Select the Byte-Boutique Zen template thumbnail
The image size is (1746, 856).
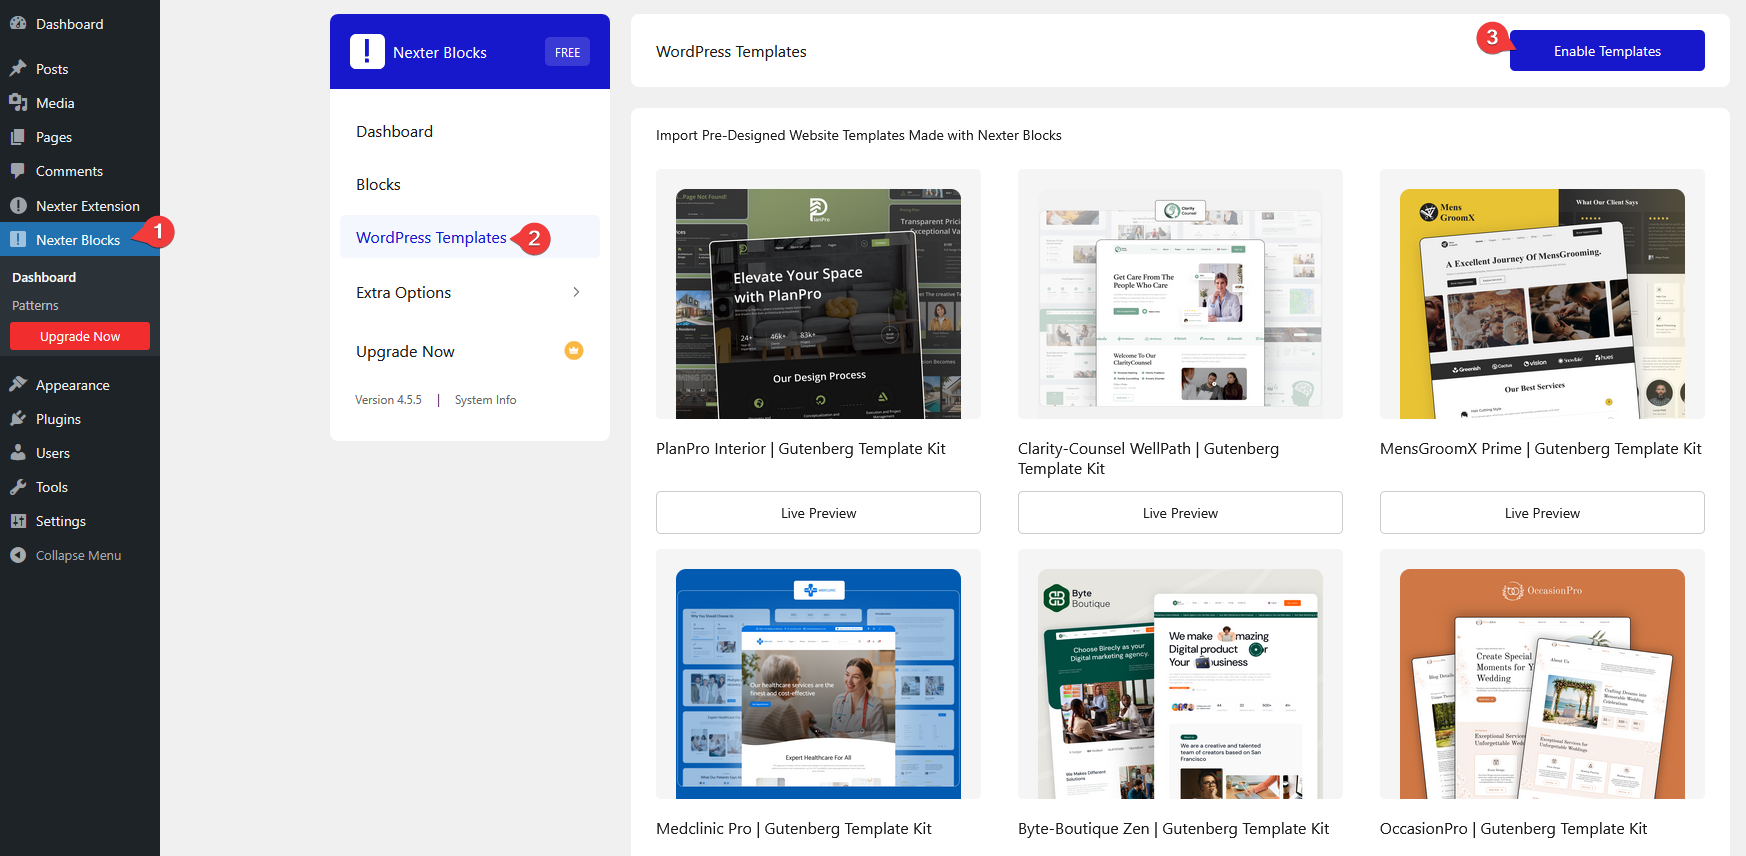(1180, 674)
